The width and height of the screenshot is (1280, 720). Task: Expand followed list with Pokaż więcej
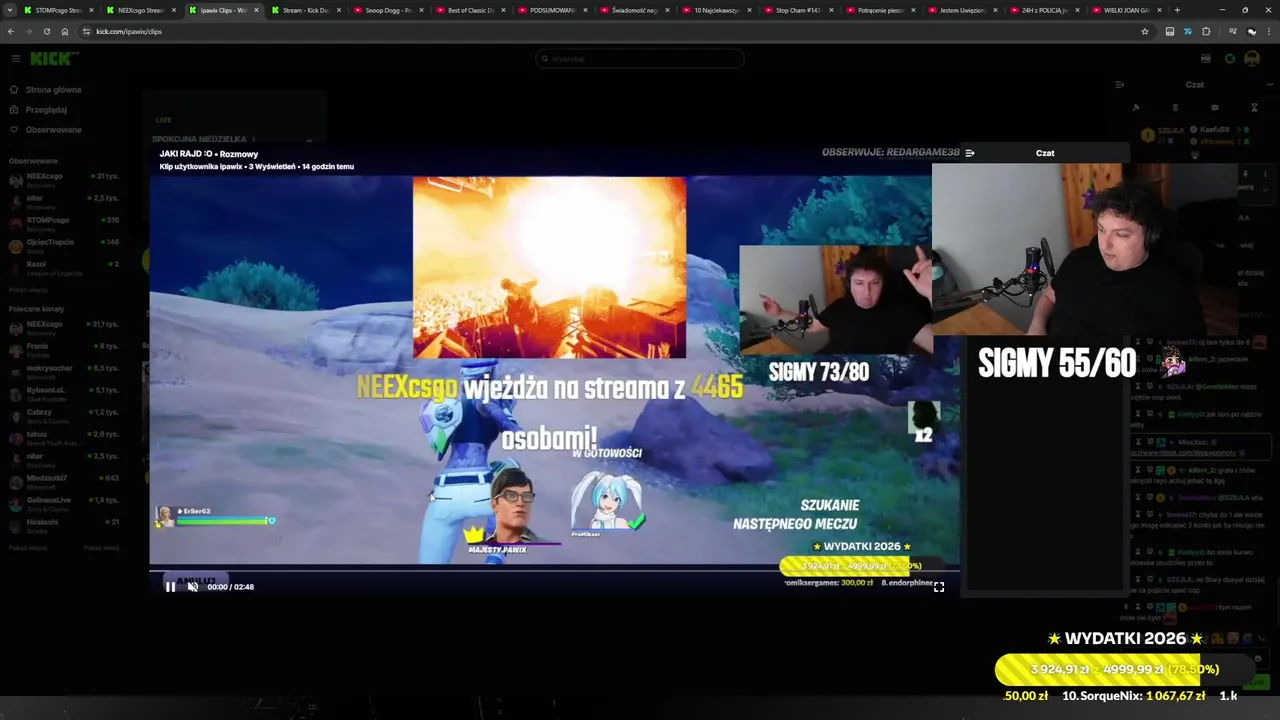click(28, 290)
